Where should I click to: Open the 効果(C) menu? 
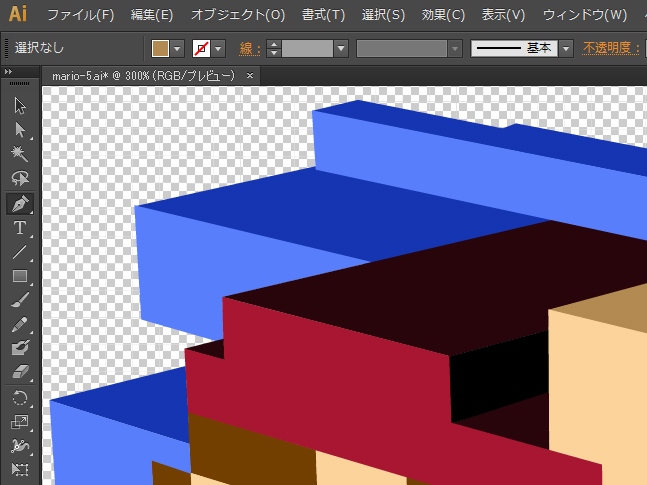pos(443,15)
